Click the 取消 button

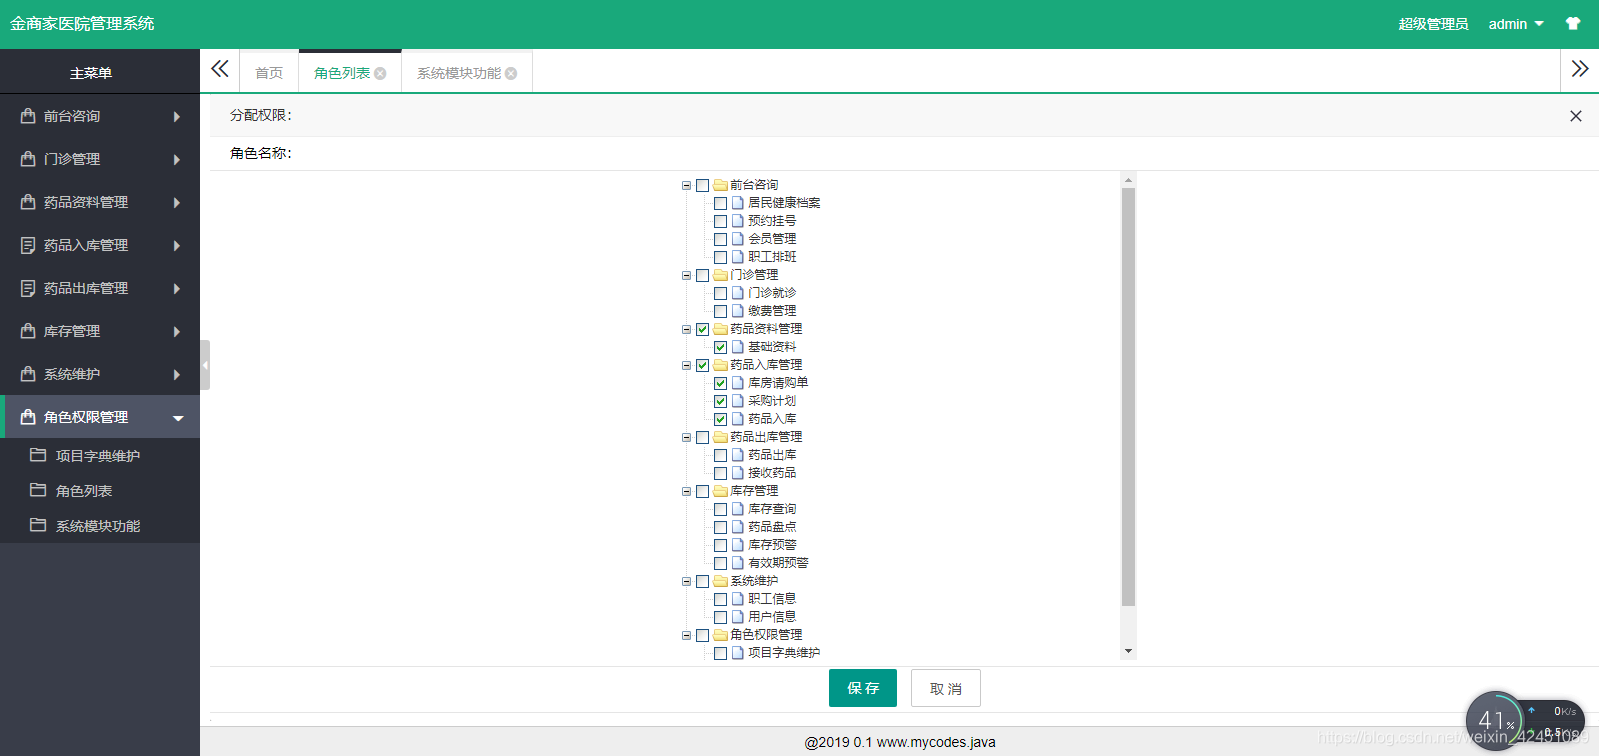(x=946, y=688)
